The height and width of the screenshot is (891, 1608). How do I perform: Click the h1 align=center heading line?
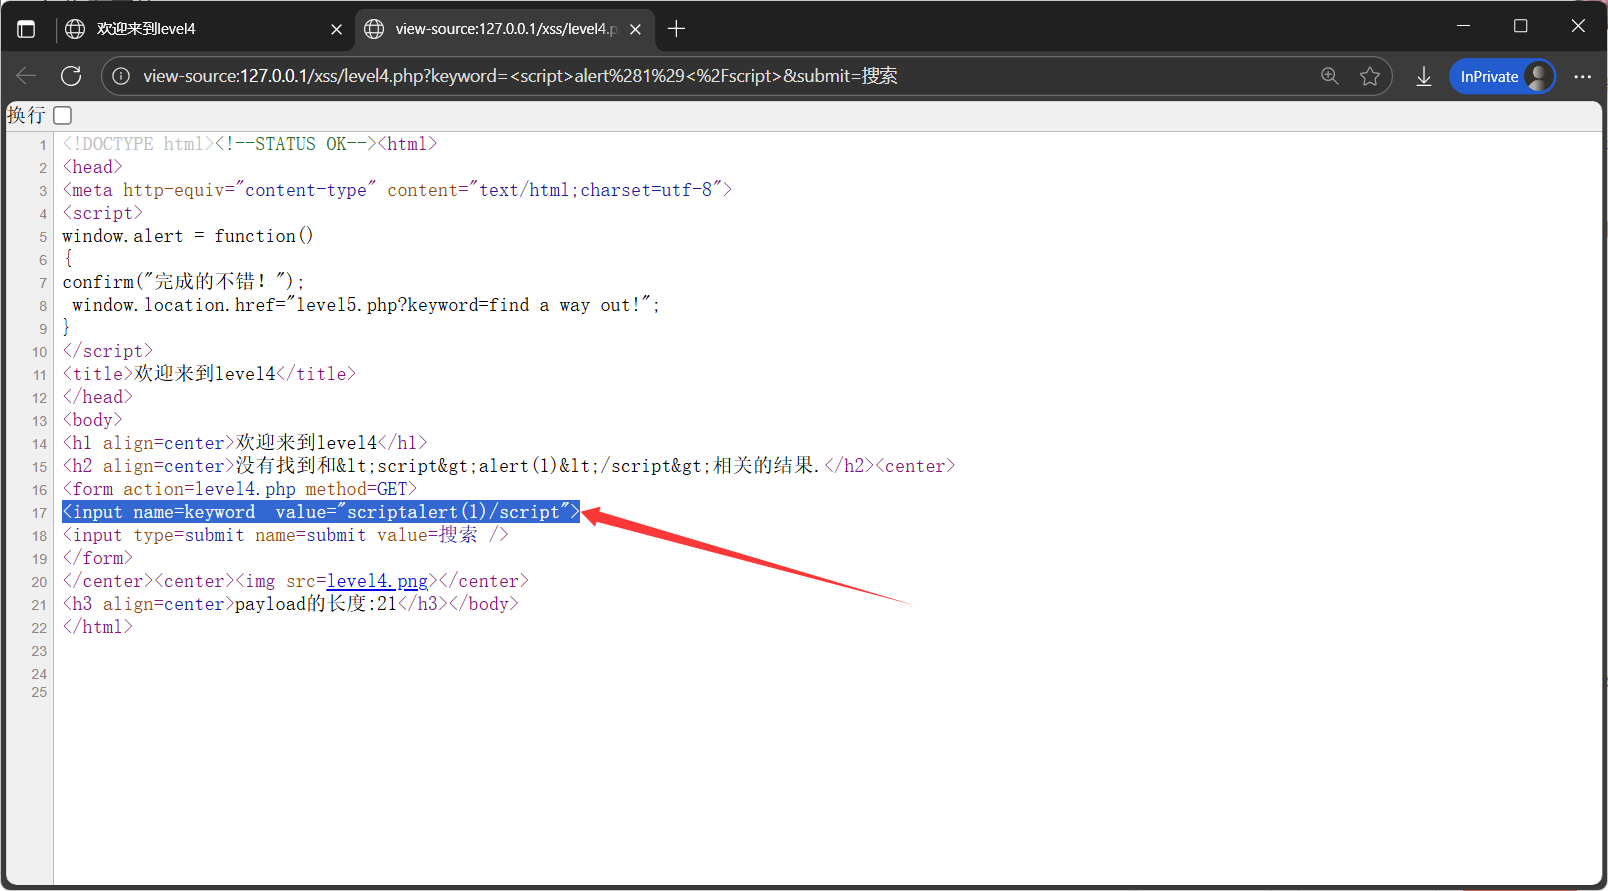(245, 443)
